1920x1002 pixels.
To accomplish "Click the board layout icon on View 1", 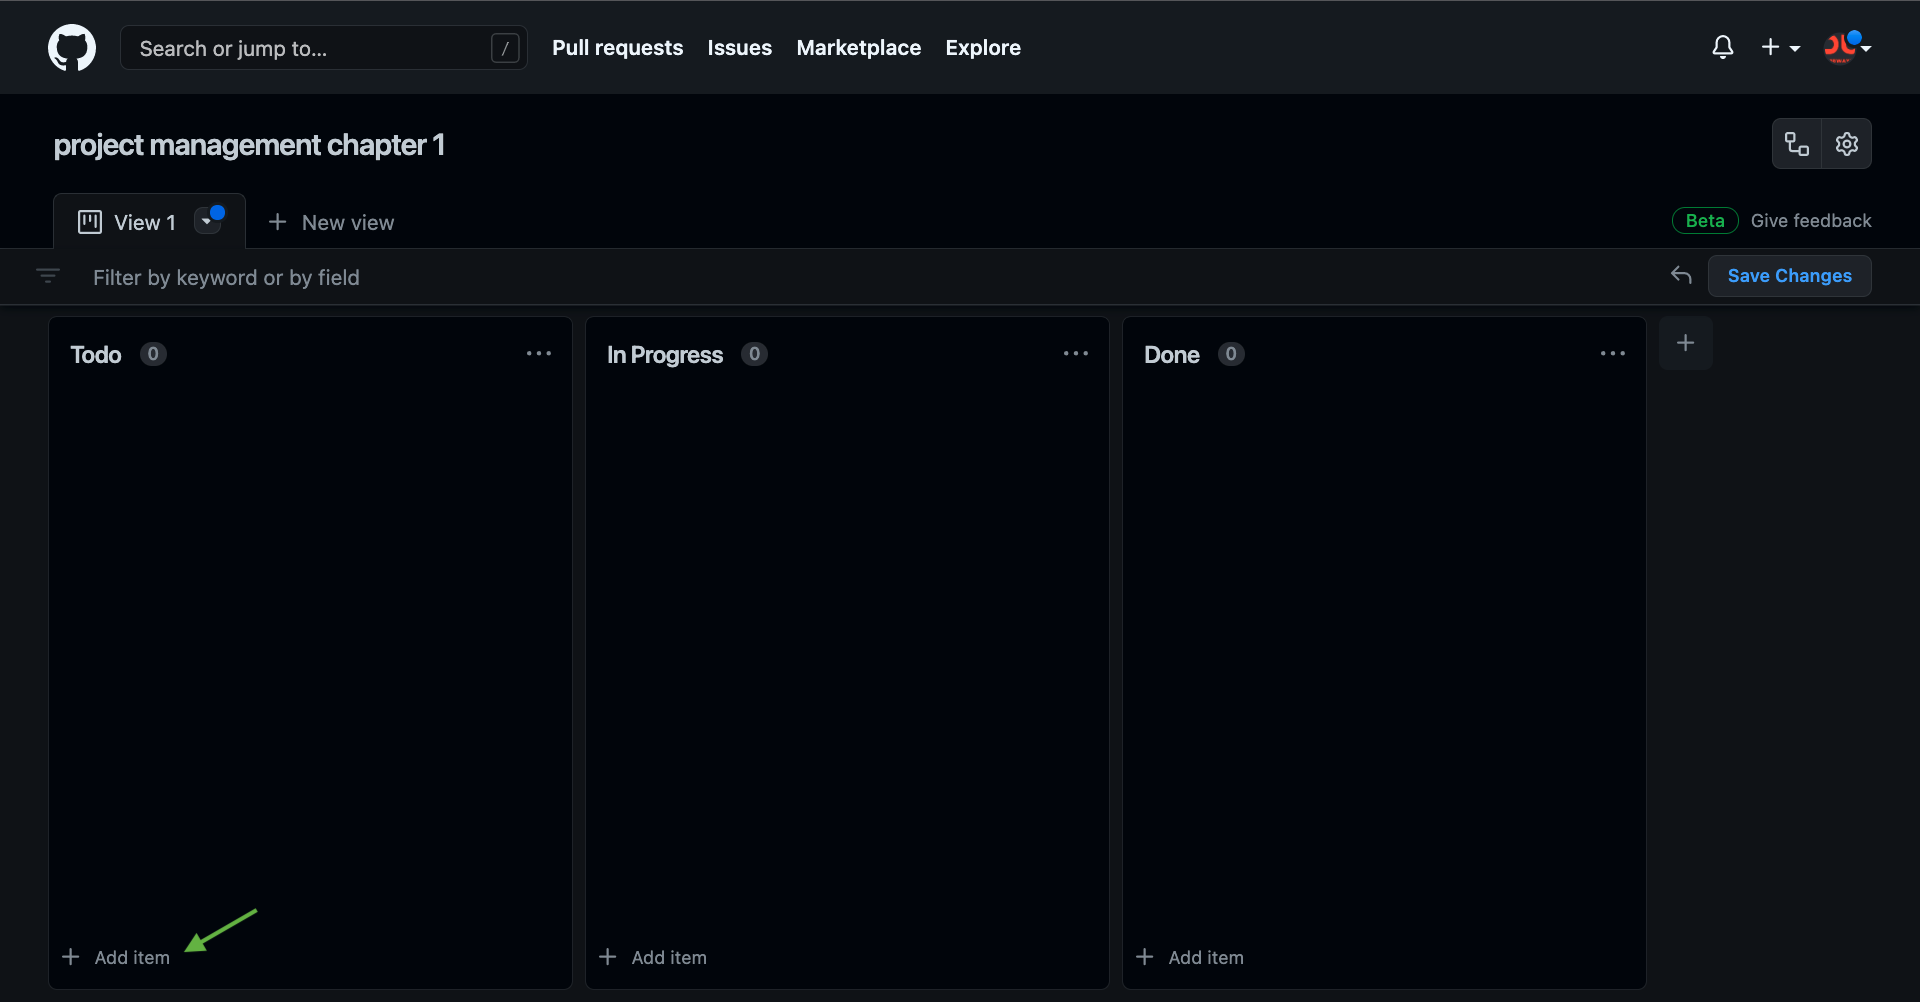I will (90, 222).
